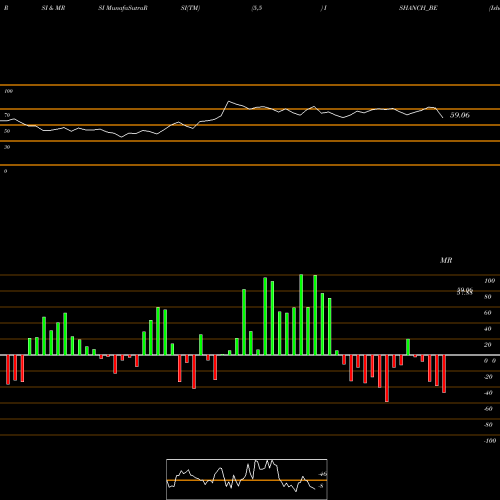Click the 'SI MunafaSutraR' header text
The image size is (500, 500).
(x=123, y=8)
